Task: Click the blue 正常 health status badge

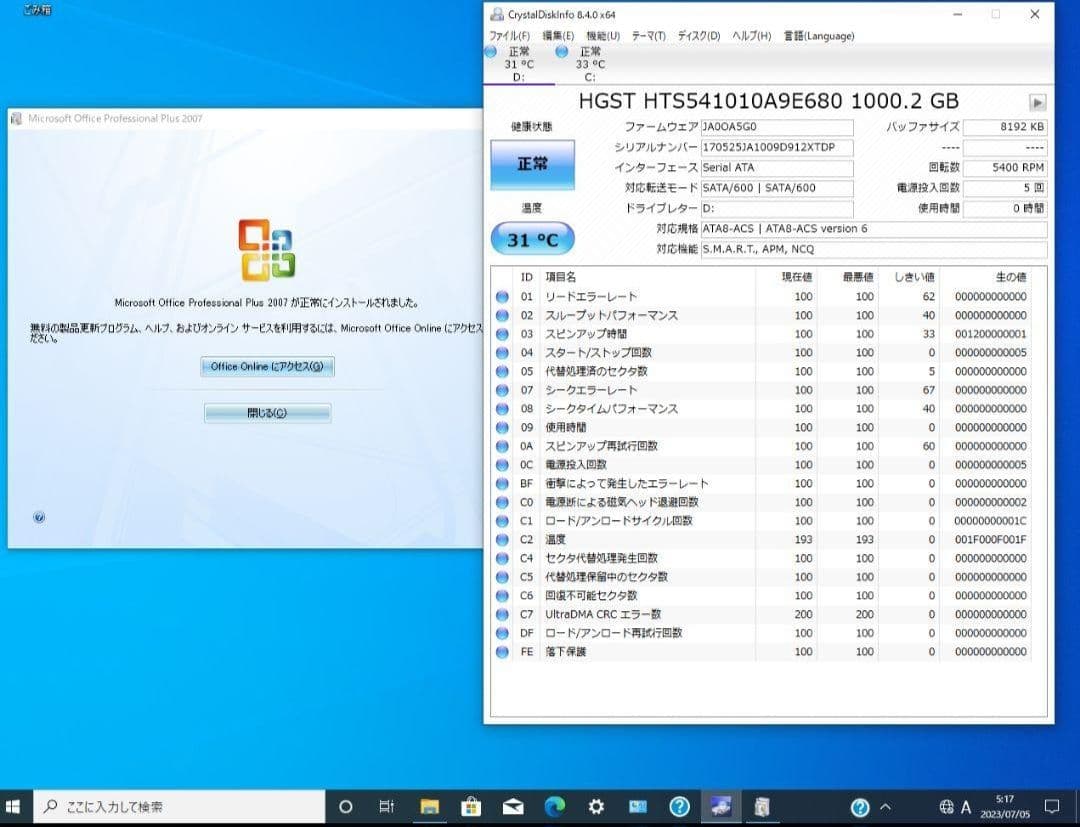Action: pos(531,164)
